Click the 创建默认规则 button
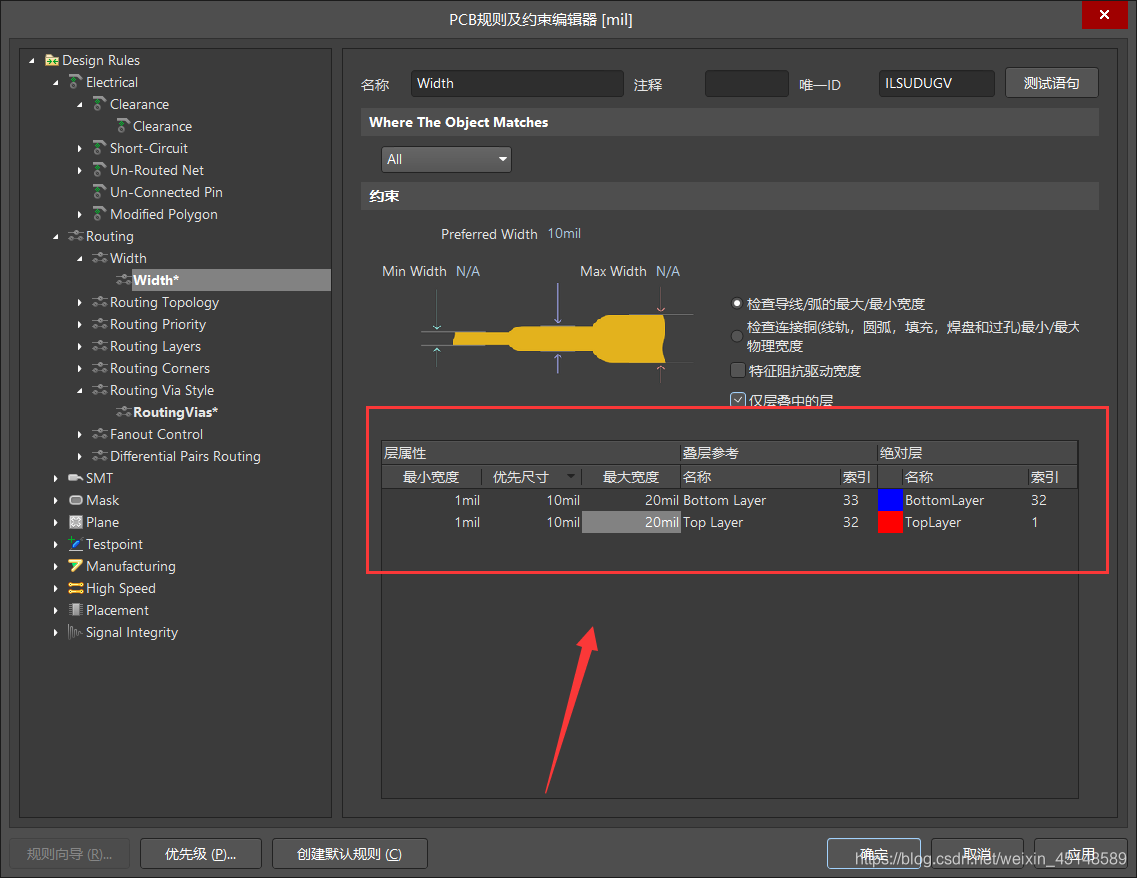The width and height of the screenshot is (1137, 878). 349,854
